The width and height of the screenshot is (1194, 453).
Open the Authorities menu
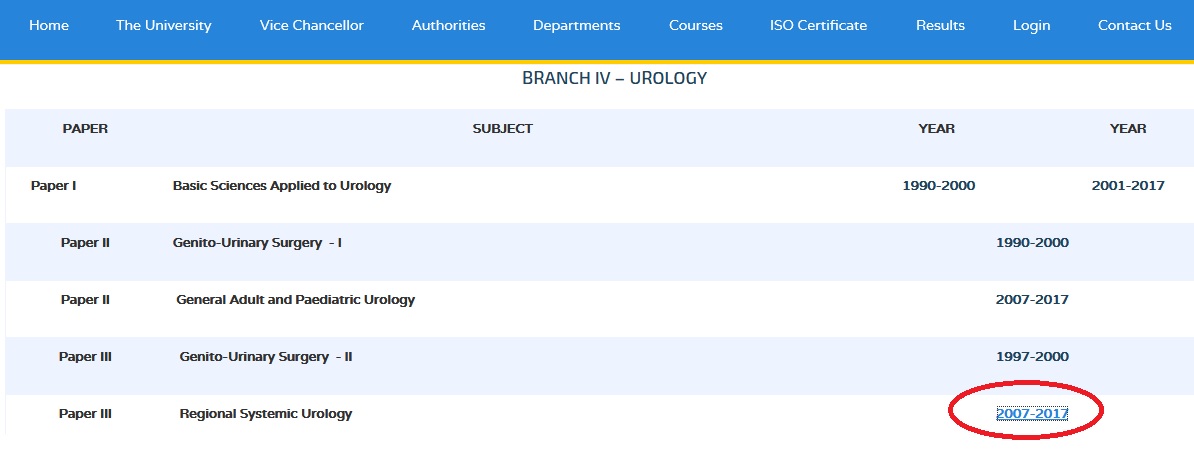pos(449,25)
